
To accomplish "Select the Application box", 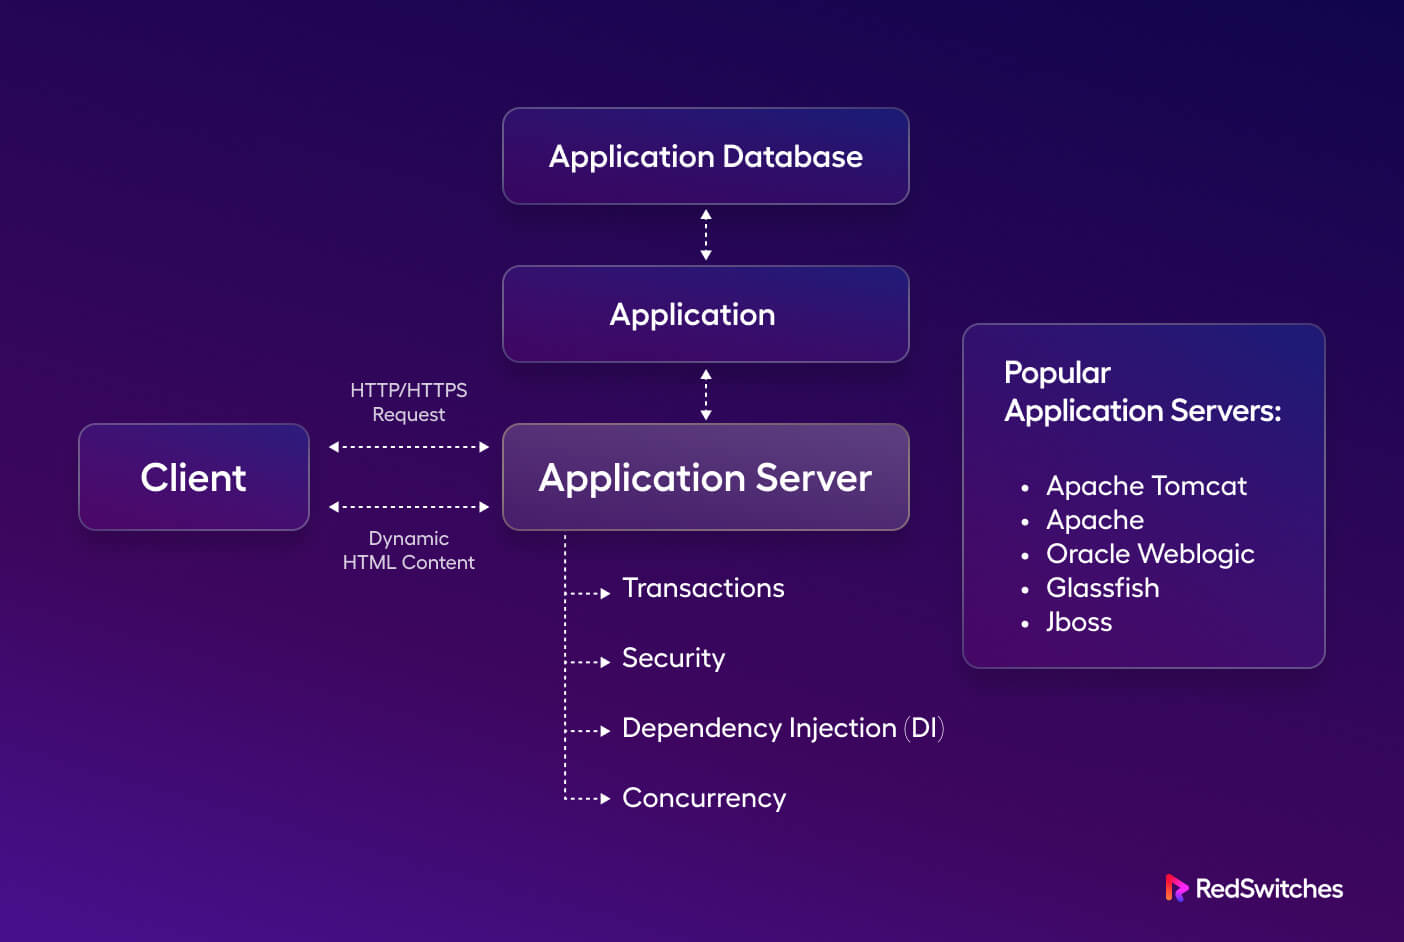I will click(705, 314).
